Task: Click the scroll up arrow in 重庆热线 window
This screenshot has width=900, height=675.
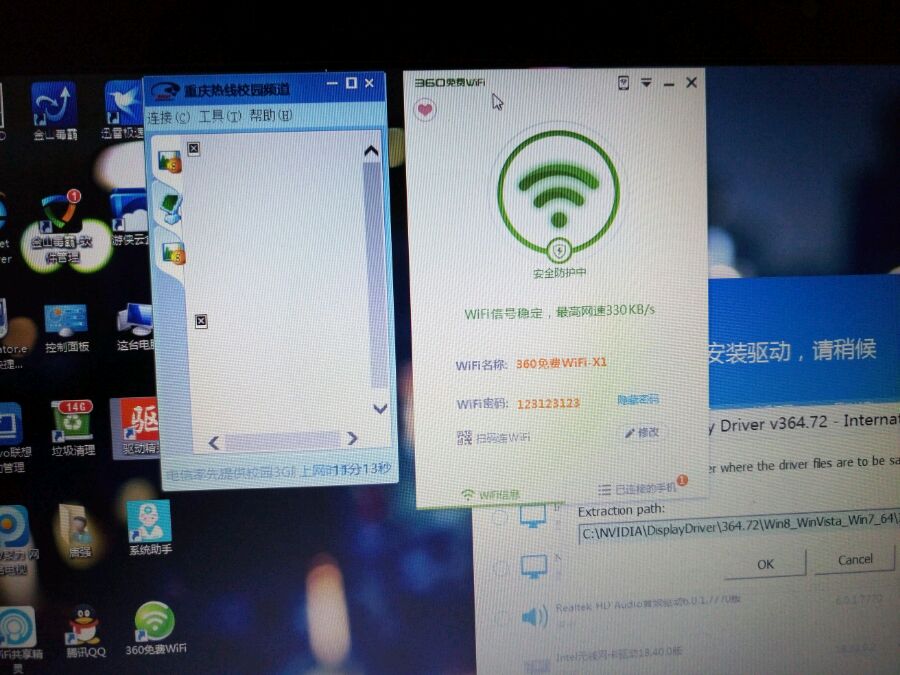Action: pyautogui.click(x=371, y=151)
